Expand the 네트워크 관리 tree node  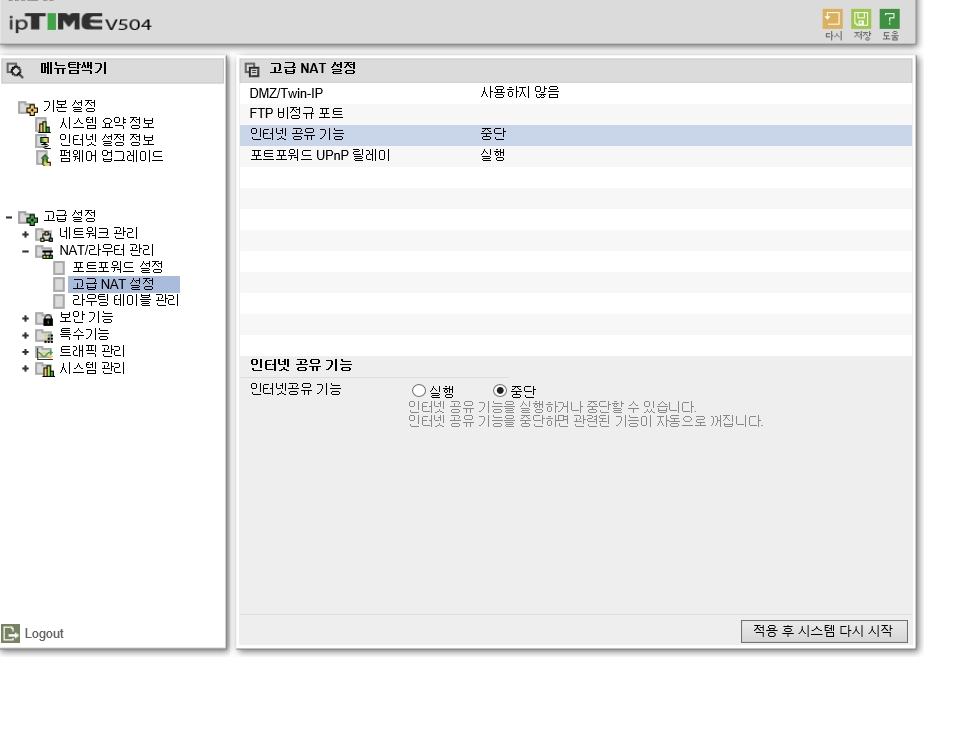[x=25, y=235]
